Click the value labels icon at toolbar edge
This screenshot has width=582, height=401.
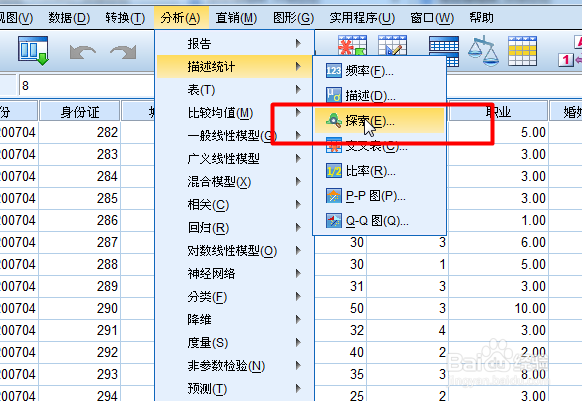tap(570, 51)
